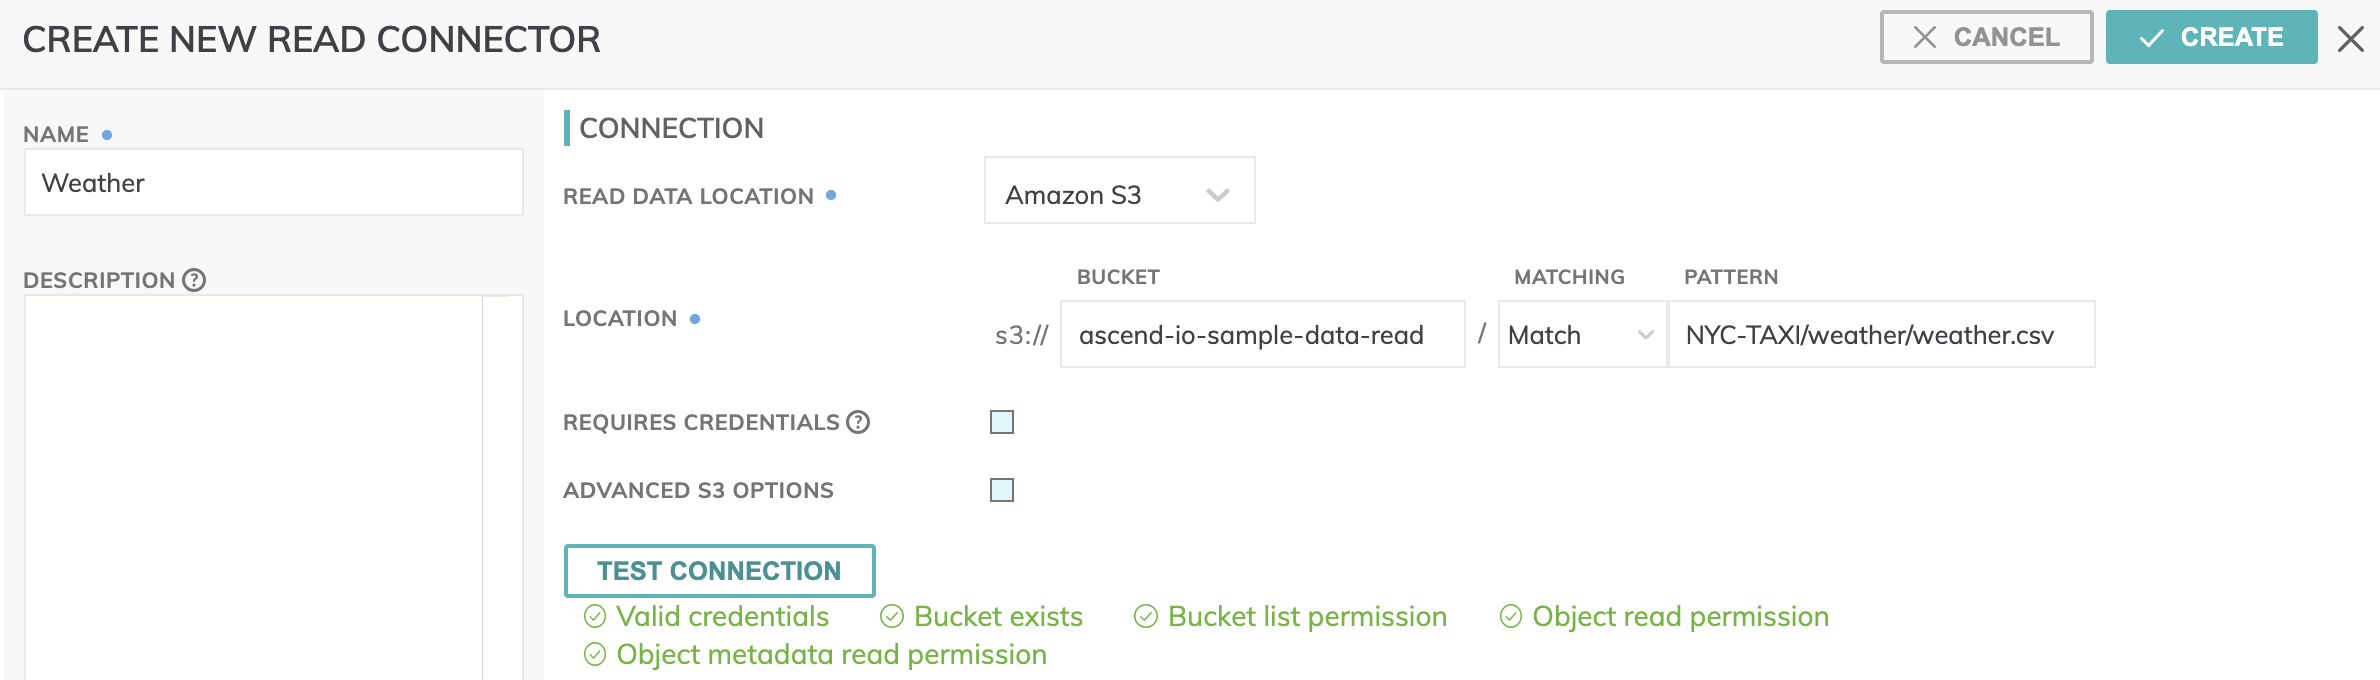Click the Pattern field with weather.csv path
The height and width of the screenshot is (680, 2380).
pos(1880,335)
